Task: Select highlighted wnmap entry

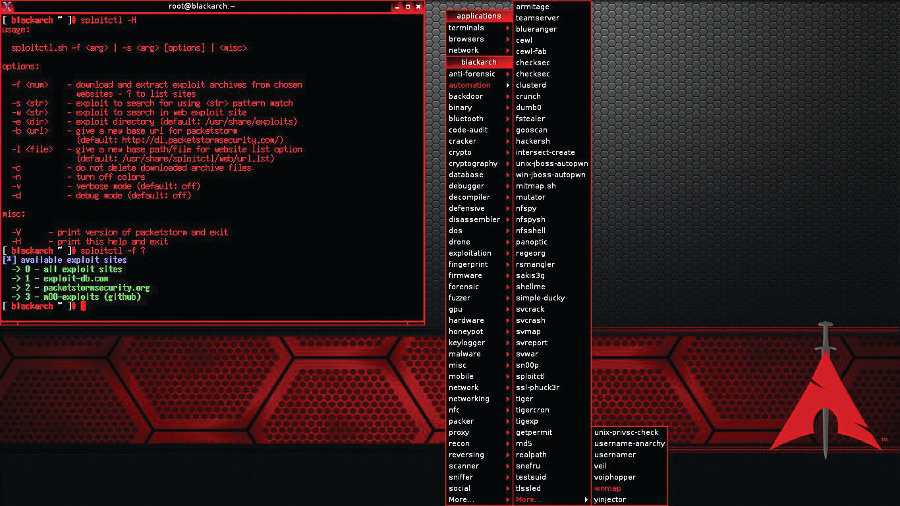Action: pos(608,488)
